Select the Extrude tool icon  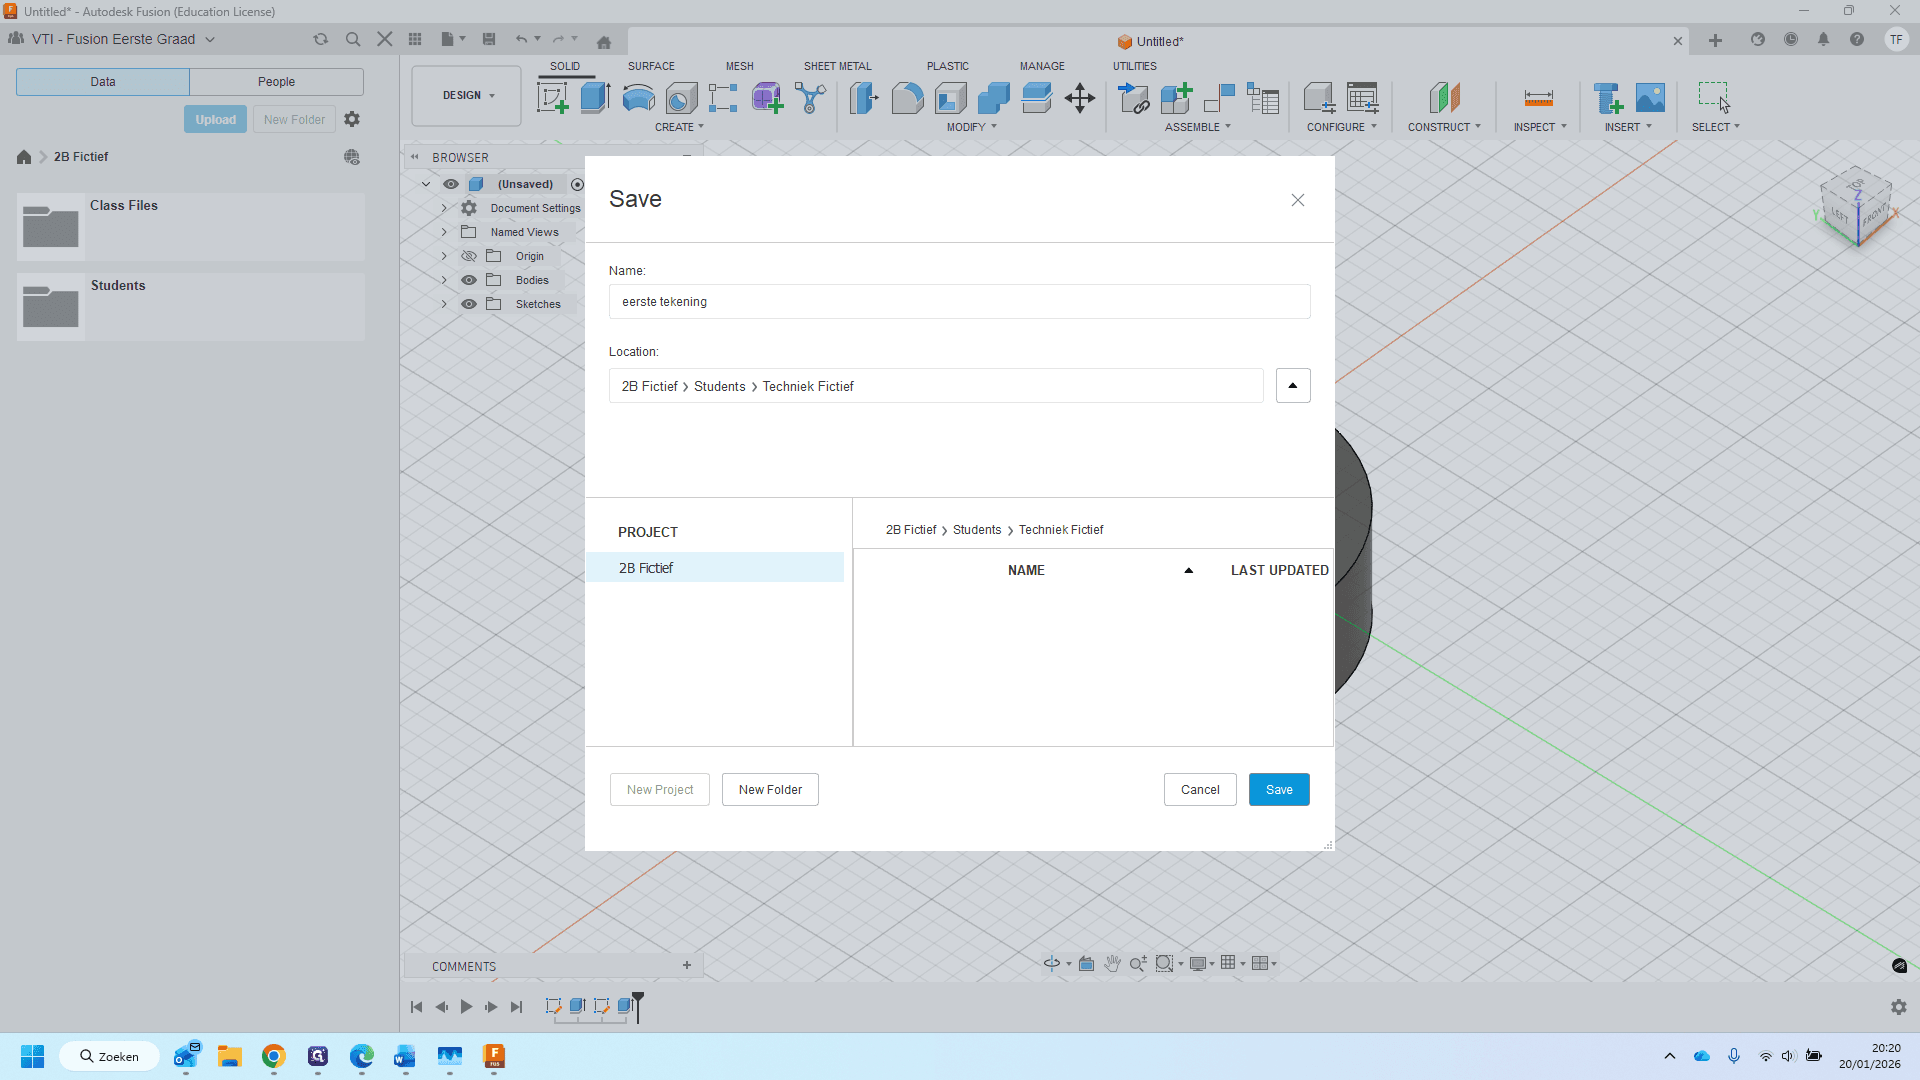(596, 98)
